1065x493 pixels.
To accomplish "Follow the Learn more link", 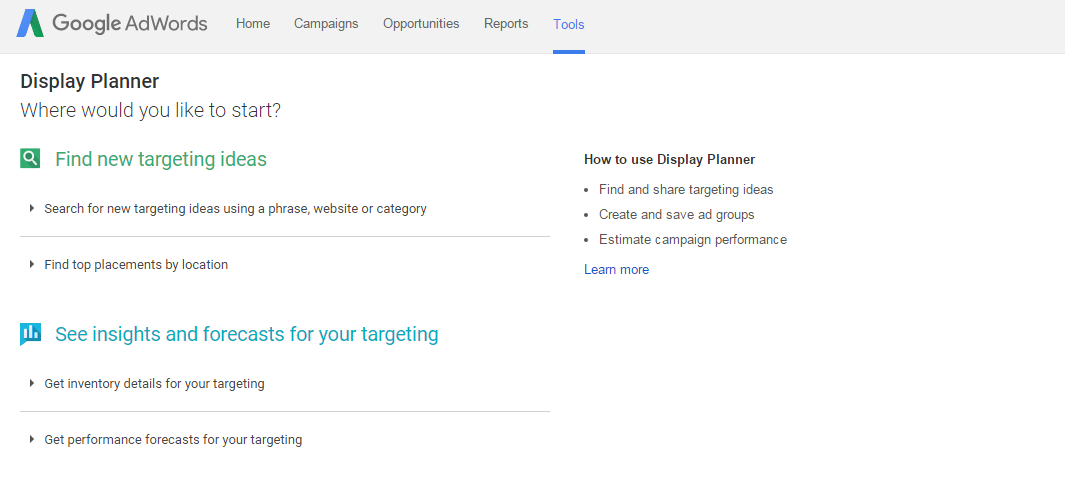I will (x=616, y=270).
